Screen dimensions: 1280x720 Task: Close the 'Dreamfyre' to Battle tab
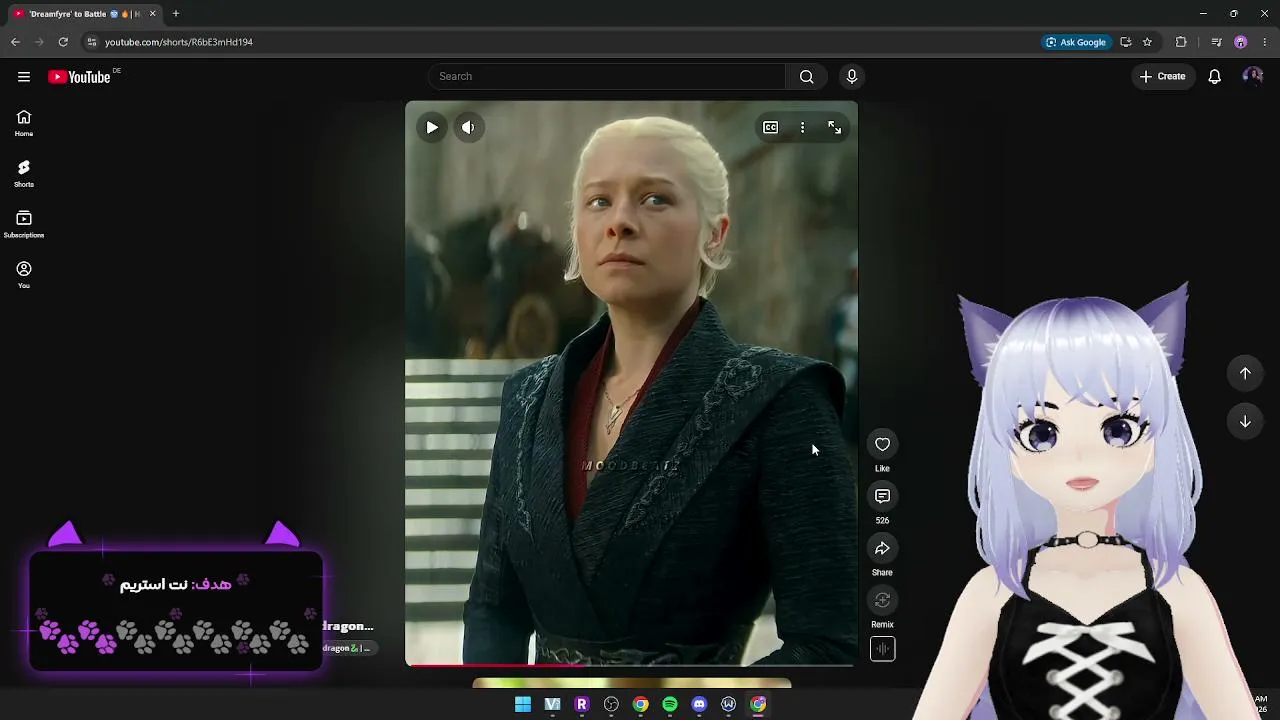pos(152,14)
